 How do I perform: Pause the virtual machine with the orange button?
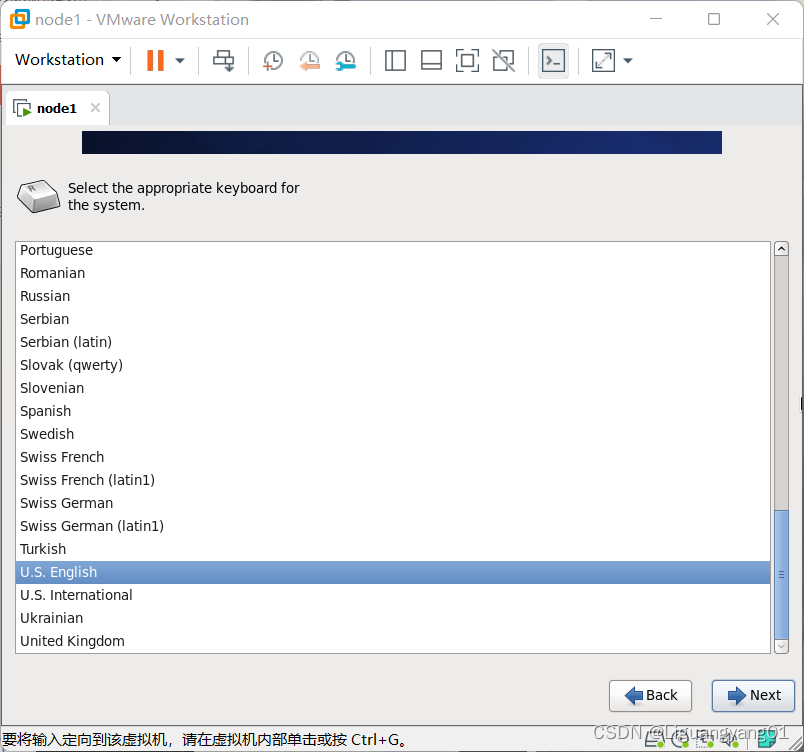(155, 60)
